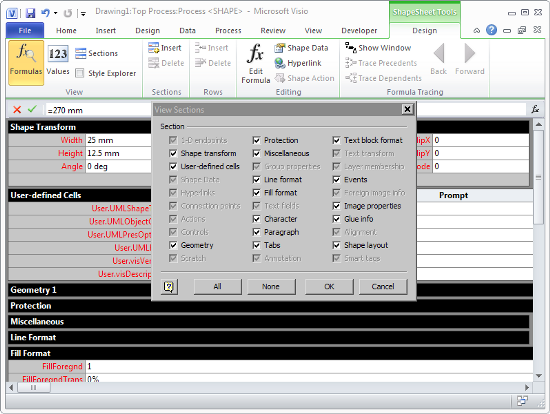Toggle Text block format checkbox

336,140
